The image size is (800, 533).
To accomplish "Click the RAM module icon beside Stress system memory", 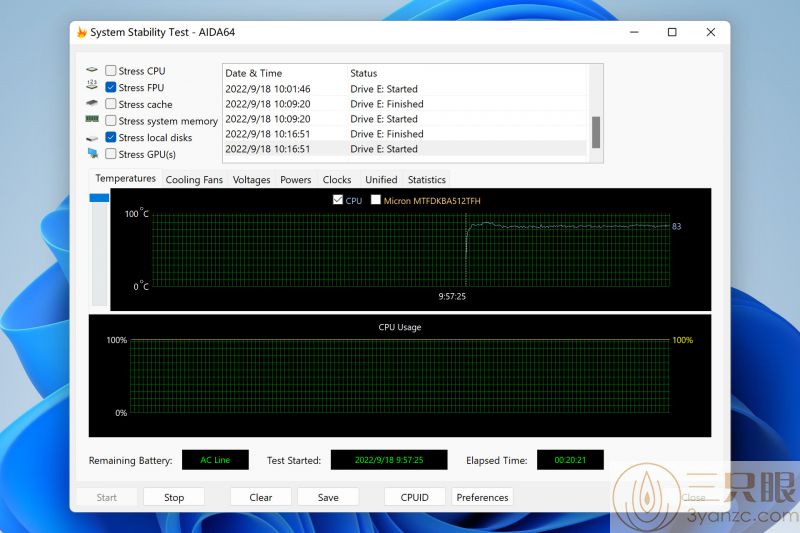I will pos(92,119).
